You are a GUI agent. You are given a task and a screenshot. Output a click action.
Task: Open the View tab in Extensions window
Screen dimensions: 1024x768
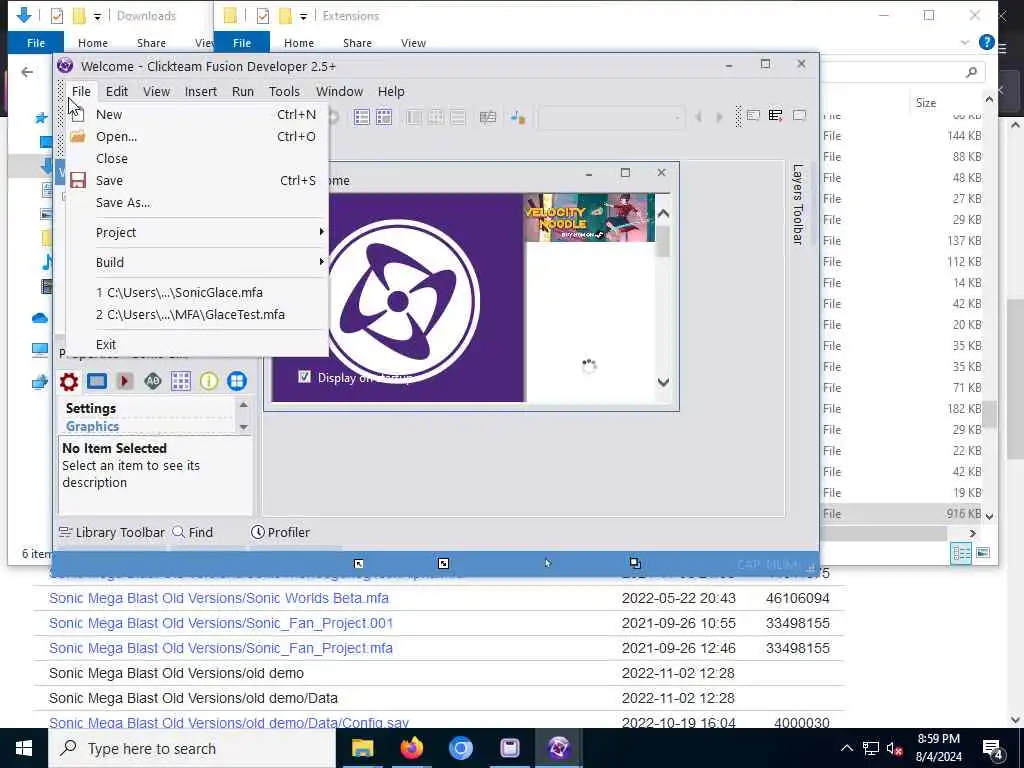(x=413, y=43)
